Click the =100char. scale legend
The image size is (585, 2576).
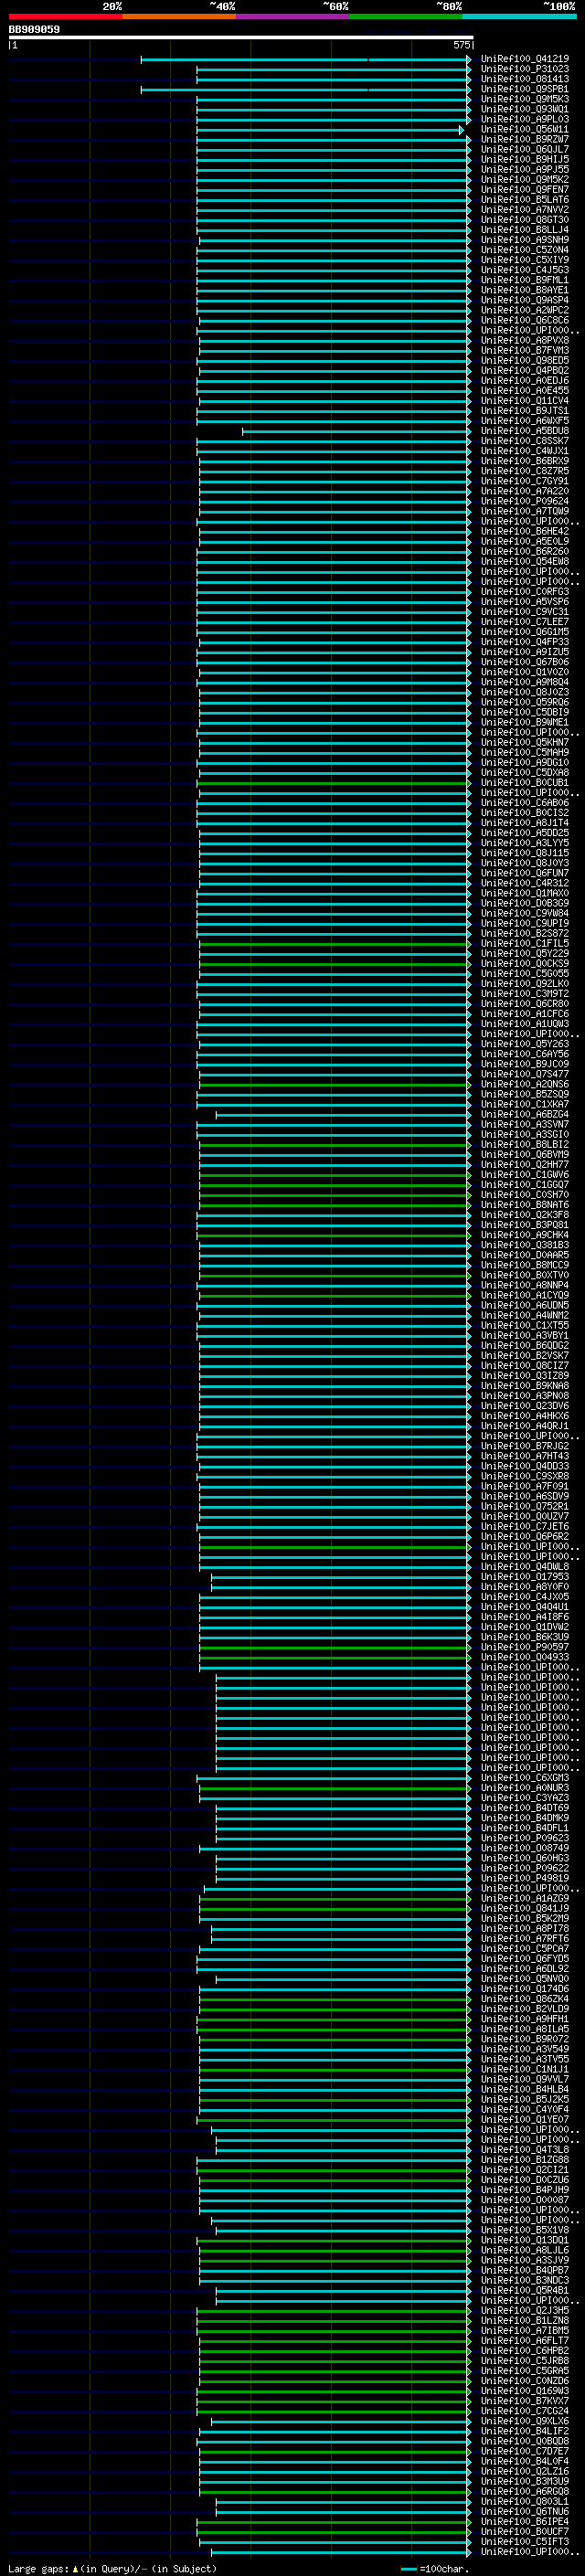pos(435,2568)
